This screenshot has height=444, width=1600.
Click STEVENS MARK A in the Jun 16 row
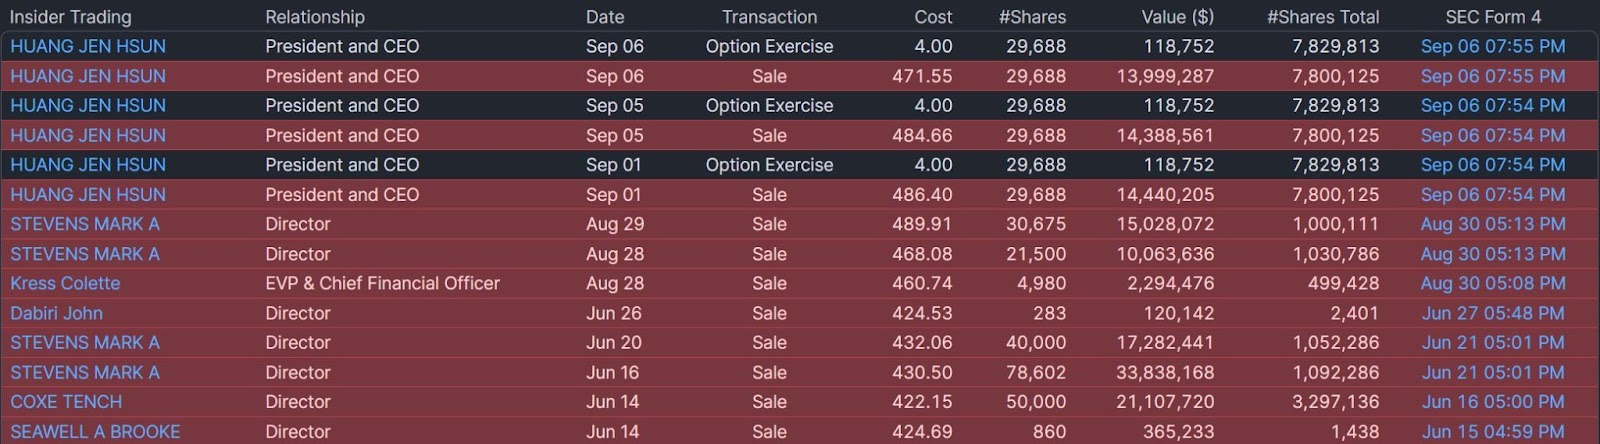point(85,372)
